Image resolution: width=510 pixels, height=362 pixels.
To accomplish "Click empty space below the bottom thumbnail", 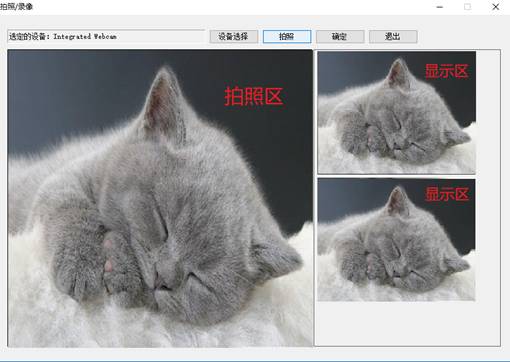I will [x=407, y=323].
